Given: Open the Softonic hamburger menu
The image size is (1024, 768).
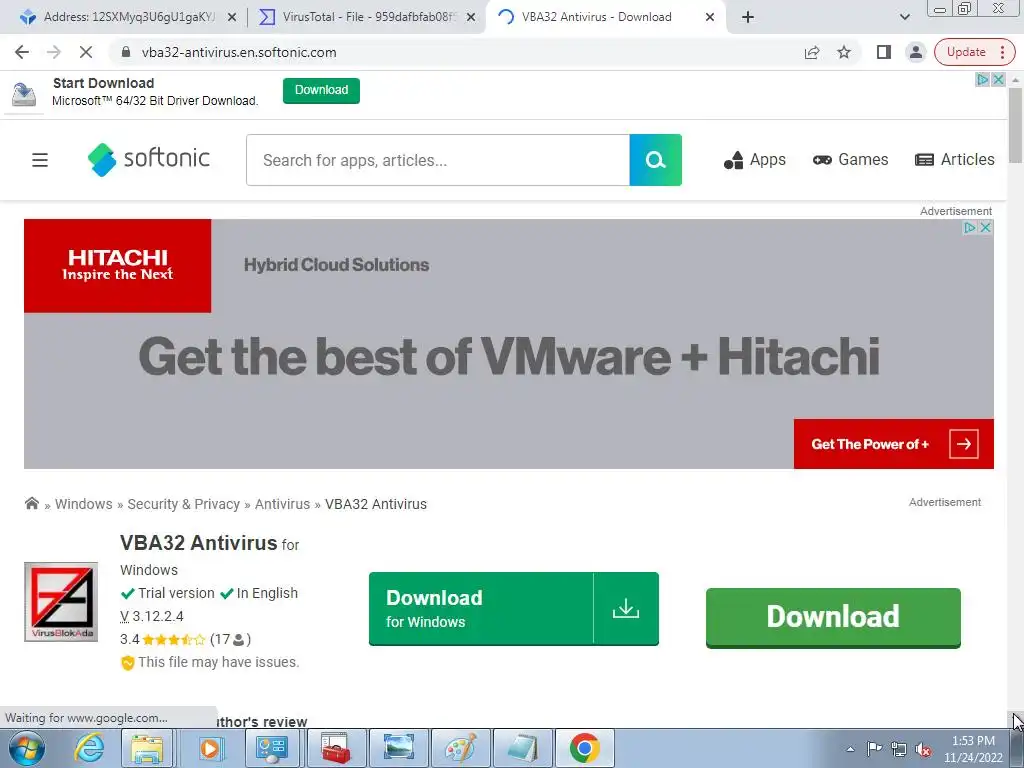Looking at the screenshot, I should (40, 160).
